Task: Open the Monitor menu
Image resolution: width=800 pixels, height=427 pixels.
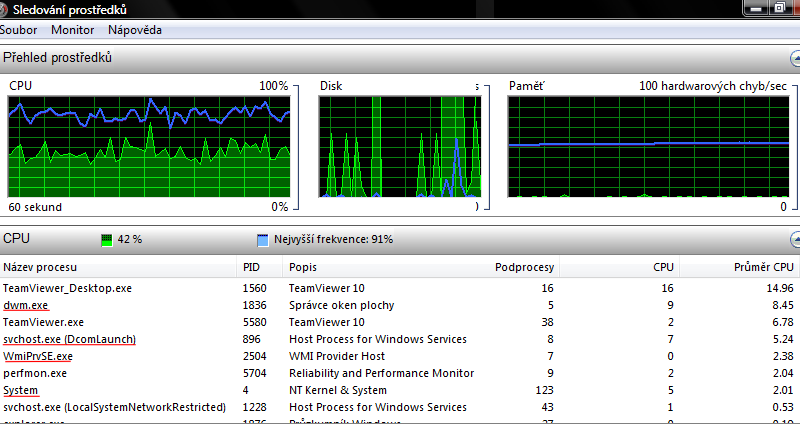Action: click(x=72, y=30)
